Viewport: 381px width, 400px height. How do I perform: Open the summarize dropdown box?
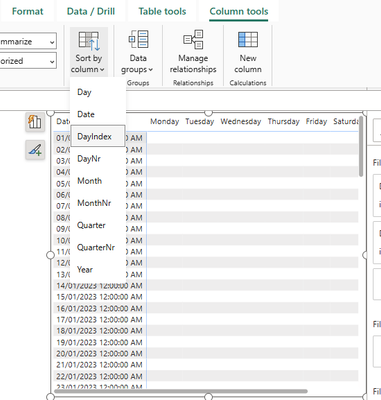[x=28, y=42]
